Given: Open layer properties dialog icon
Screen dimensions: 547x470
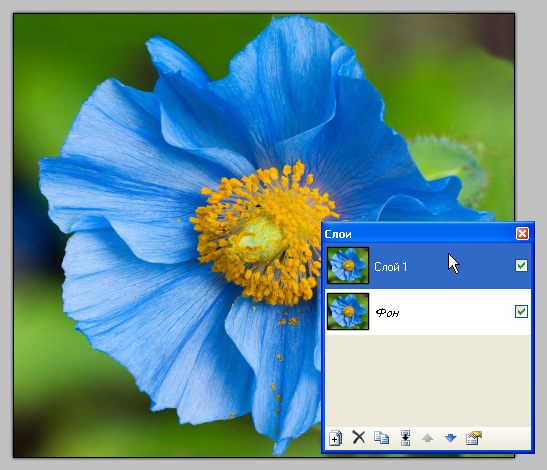Looking at the screenshot, I should pyautogui.click(x=474, y=438).
